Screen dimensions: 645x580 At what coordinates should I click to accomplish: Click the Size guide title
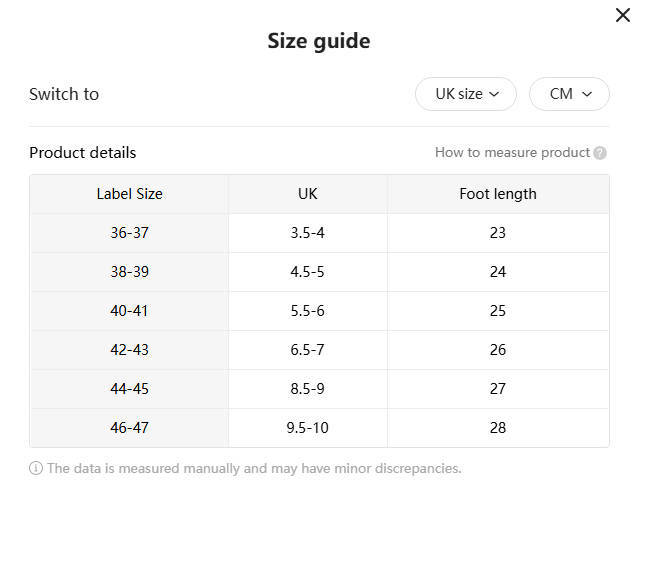pos(319,41)
